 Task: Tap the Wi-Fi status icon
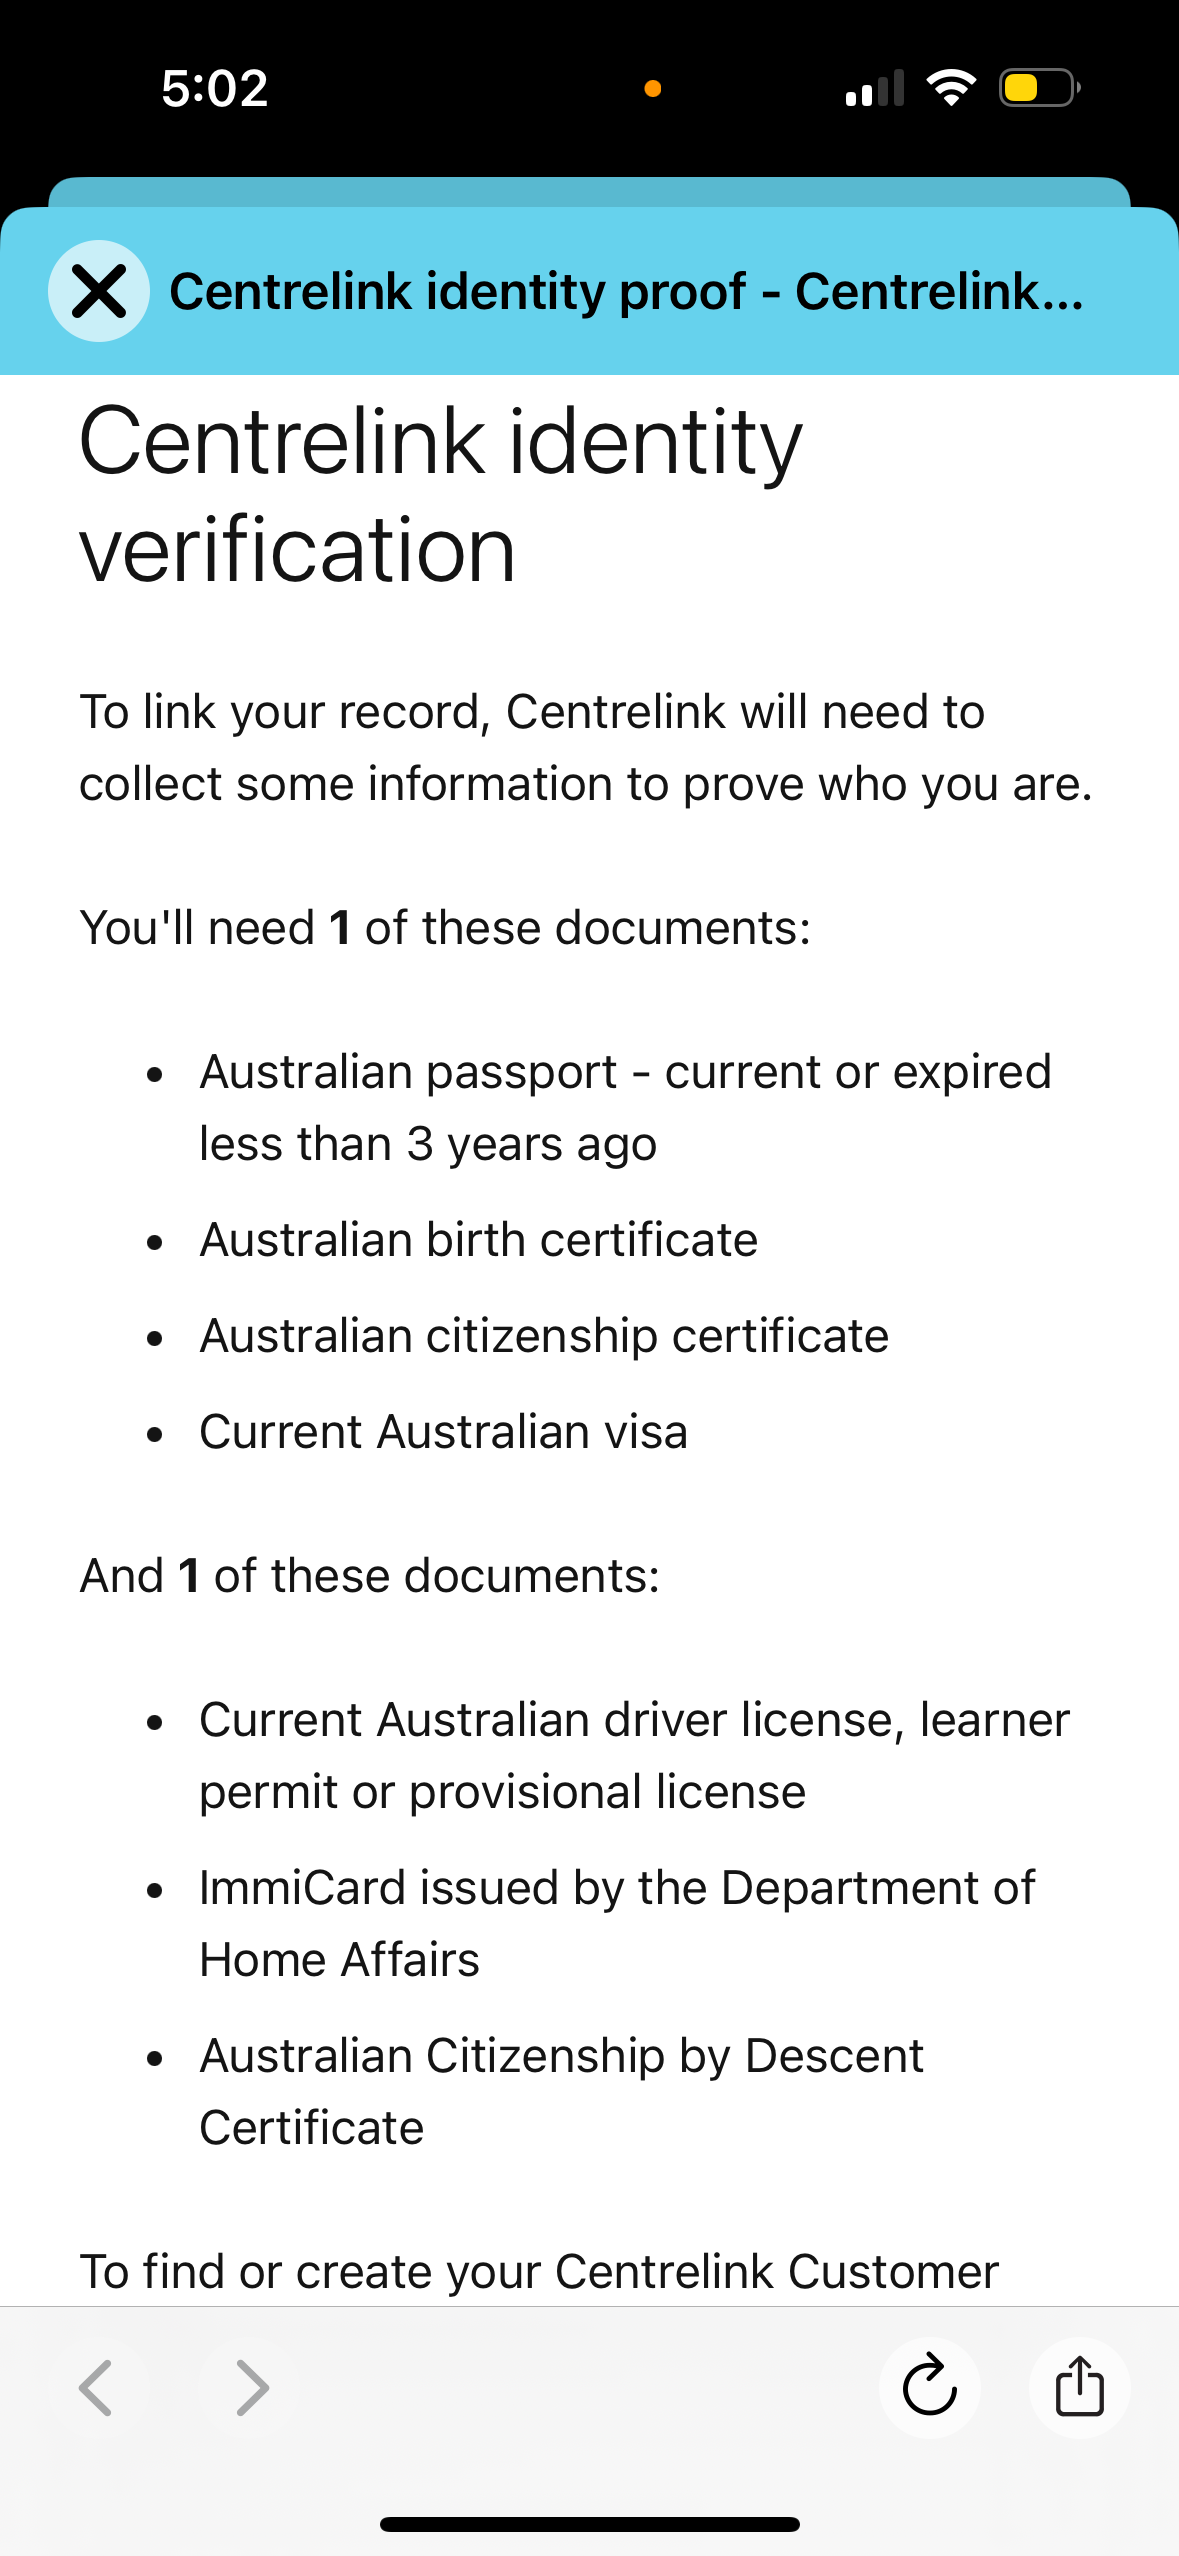coord(951,88)
